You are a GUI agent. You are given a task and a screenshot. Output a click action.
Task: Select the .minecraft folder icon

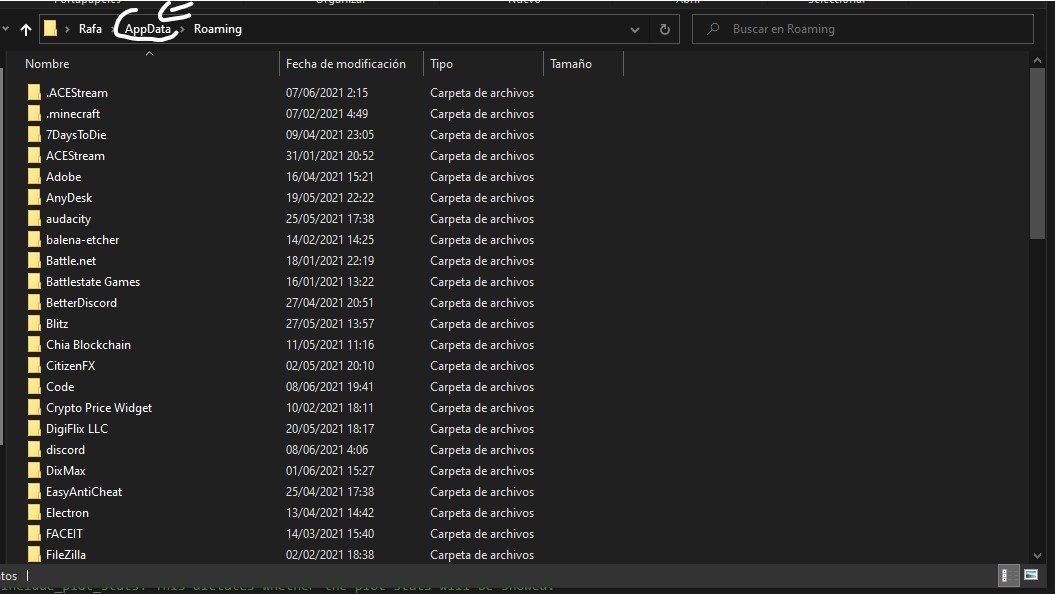click(34, 113)
